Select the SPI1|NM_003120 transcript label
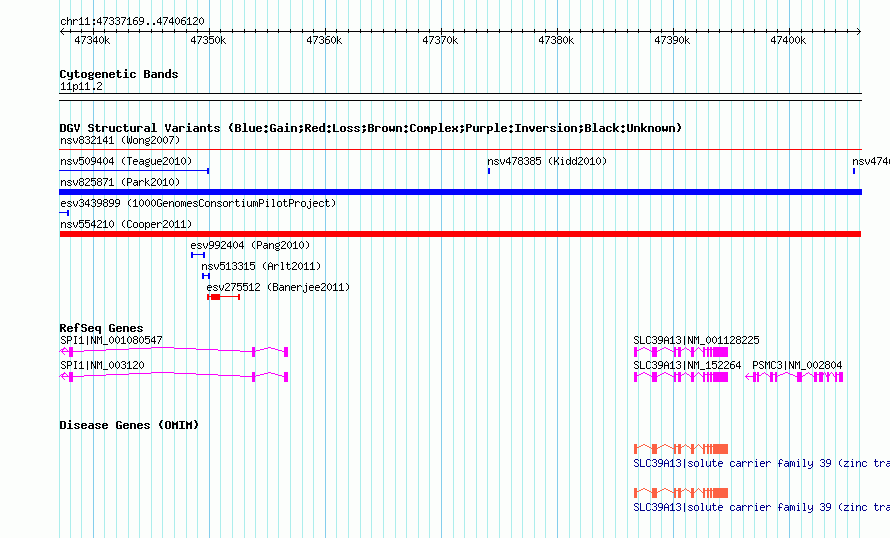 (102, 365)
